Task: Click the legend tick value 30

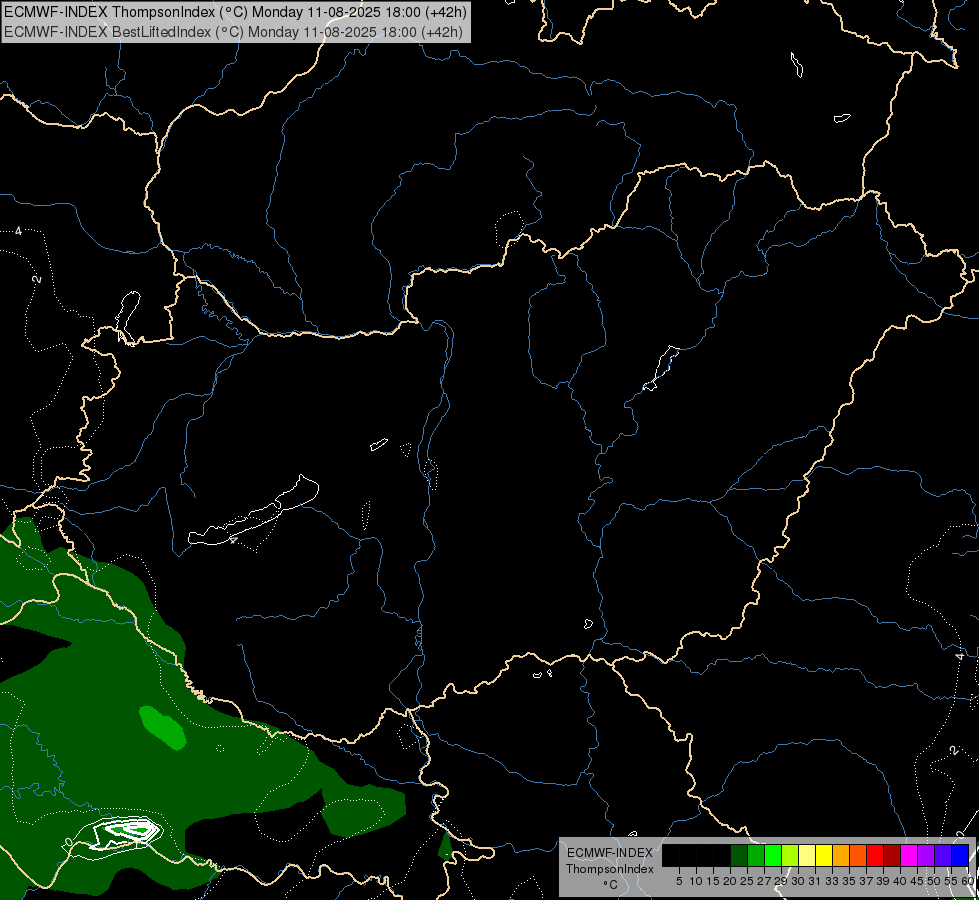Action: point(798,881)
